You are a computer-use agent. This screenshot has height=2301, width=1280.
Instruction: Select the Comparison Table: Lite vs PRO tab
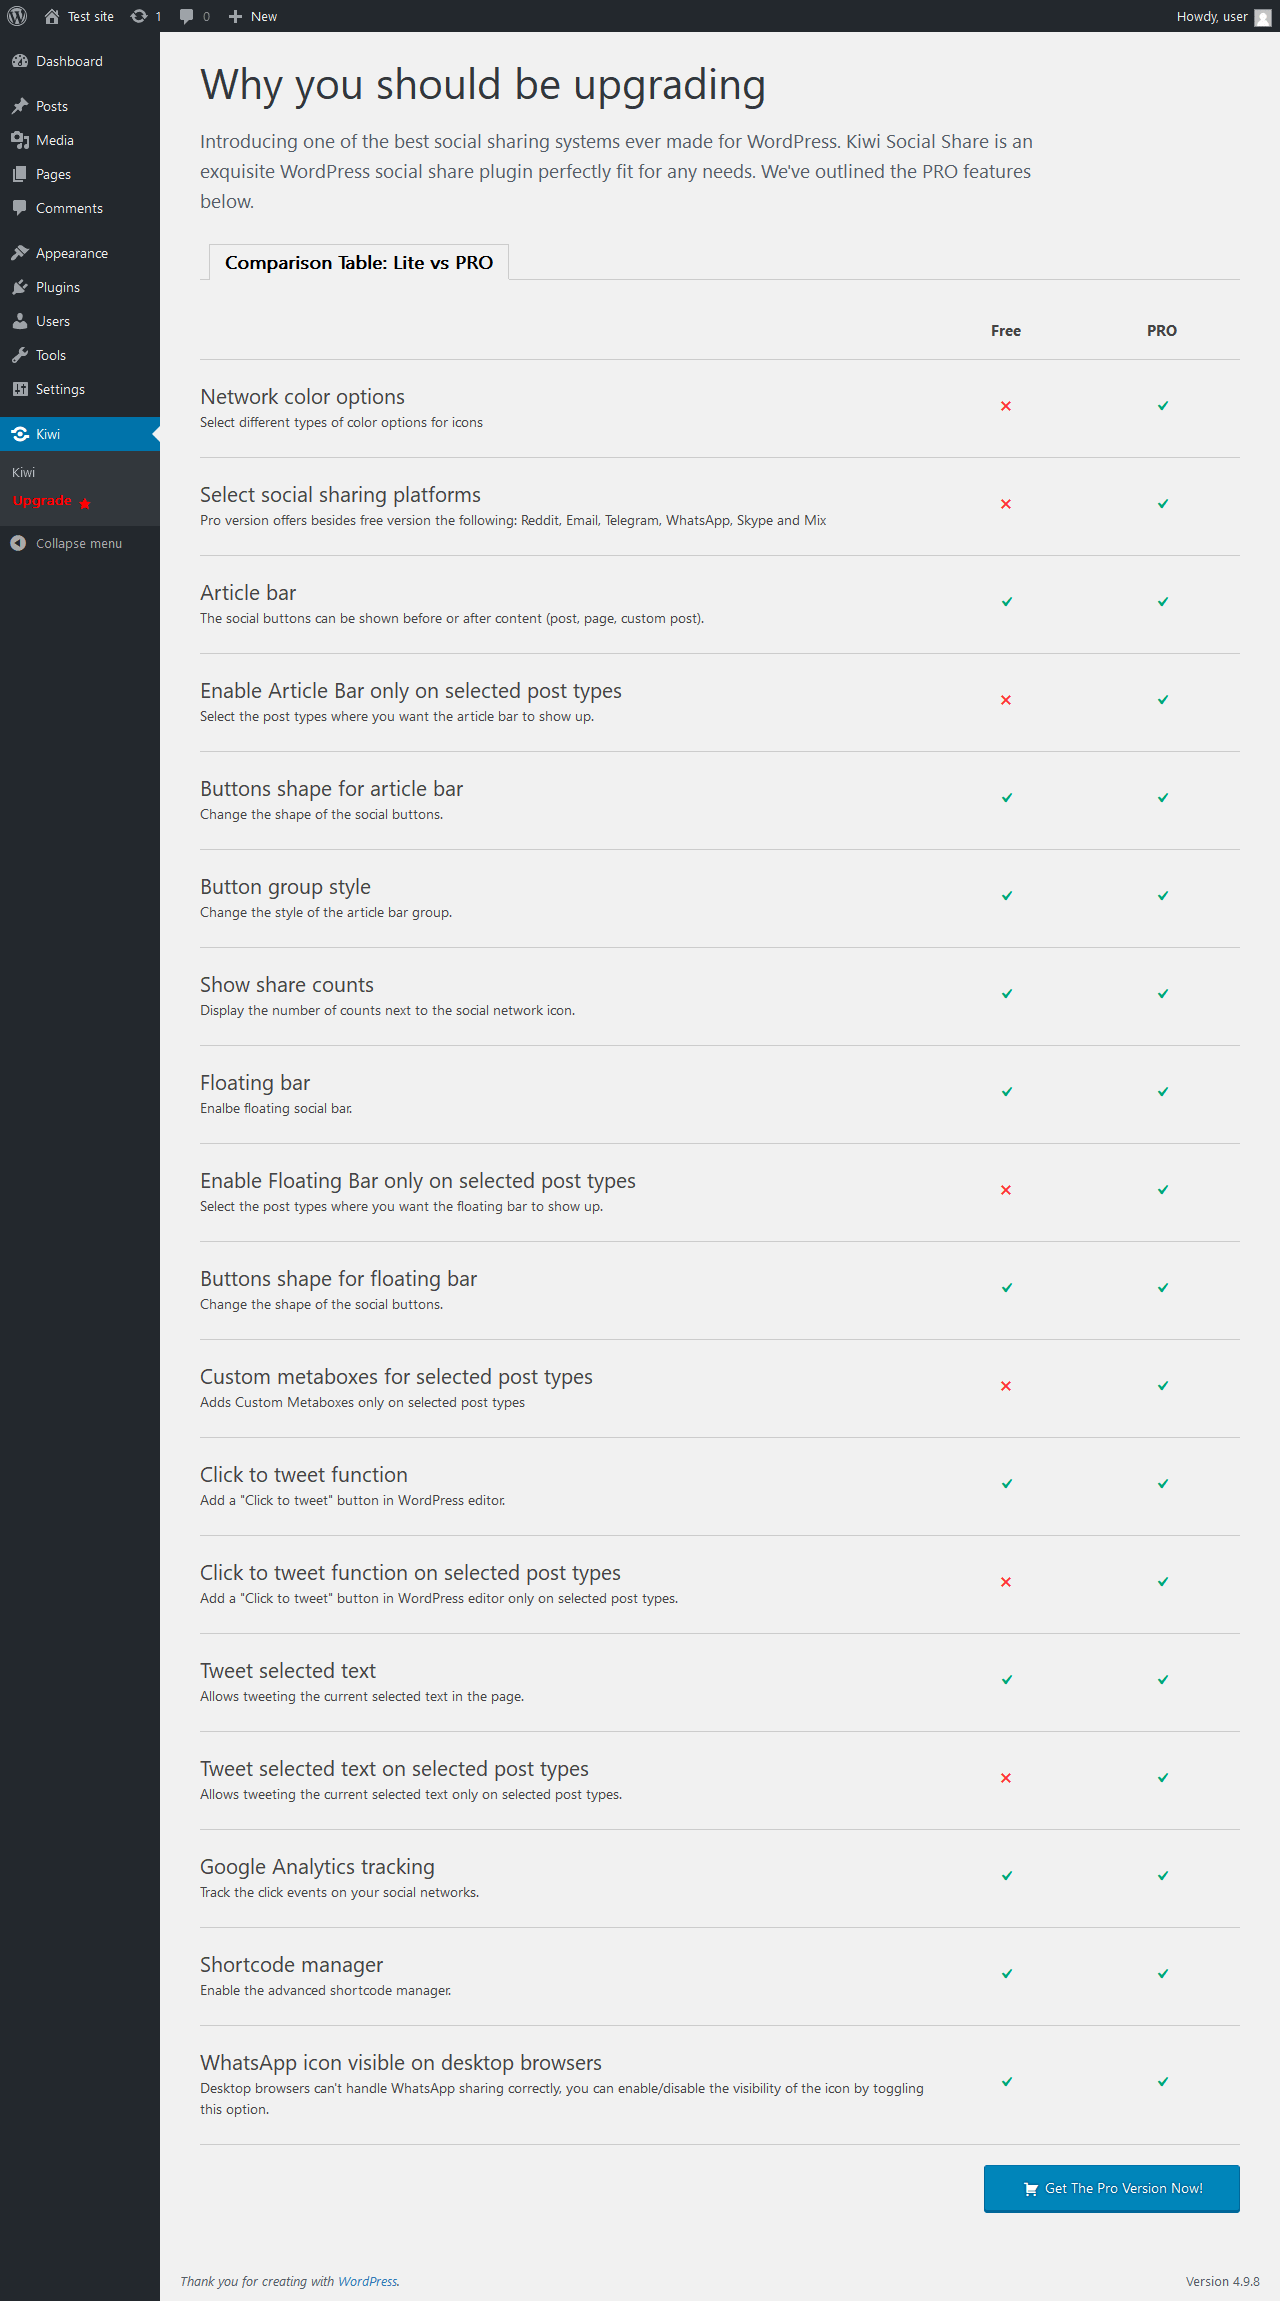click(359, 262)
